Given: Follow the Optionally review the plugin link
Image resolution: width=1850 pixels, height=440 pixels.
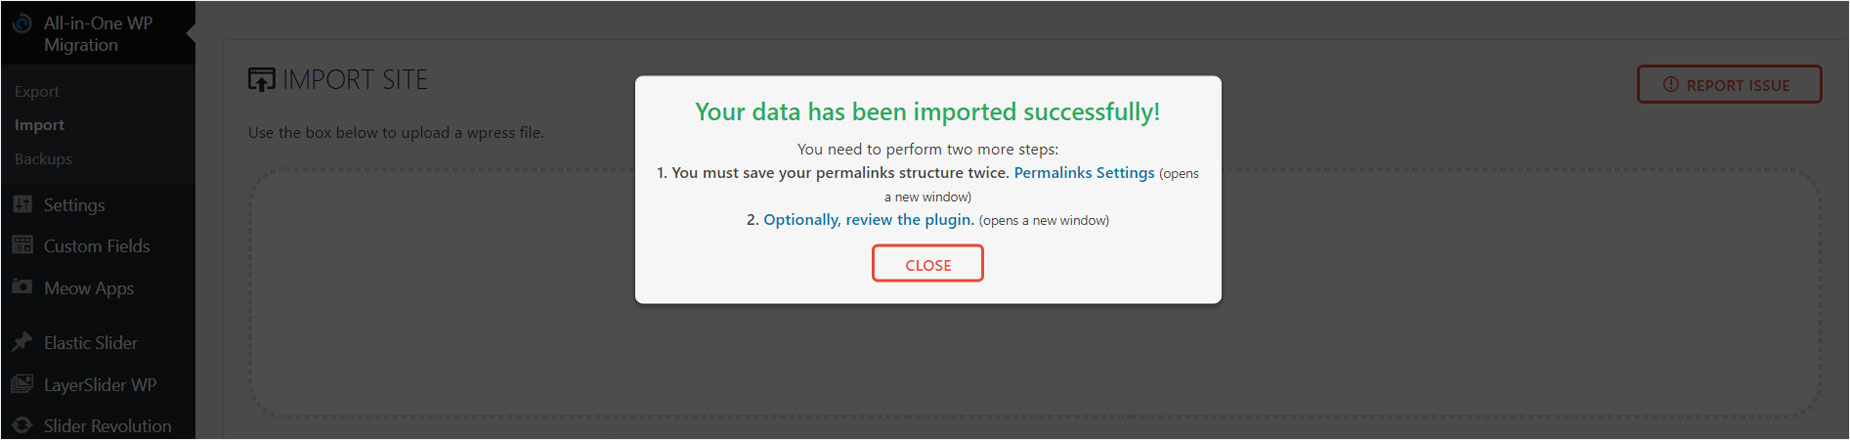Looking at the screenshot, I should [868, 220].
